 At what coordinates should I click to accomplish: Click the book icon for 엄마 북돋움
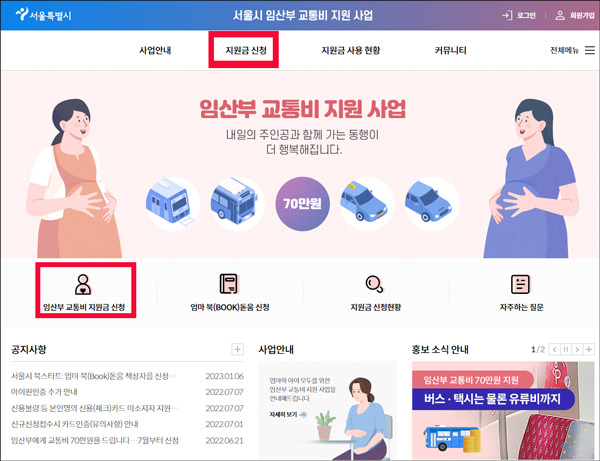229,284
